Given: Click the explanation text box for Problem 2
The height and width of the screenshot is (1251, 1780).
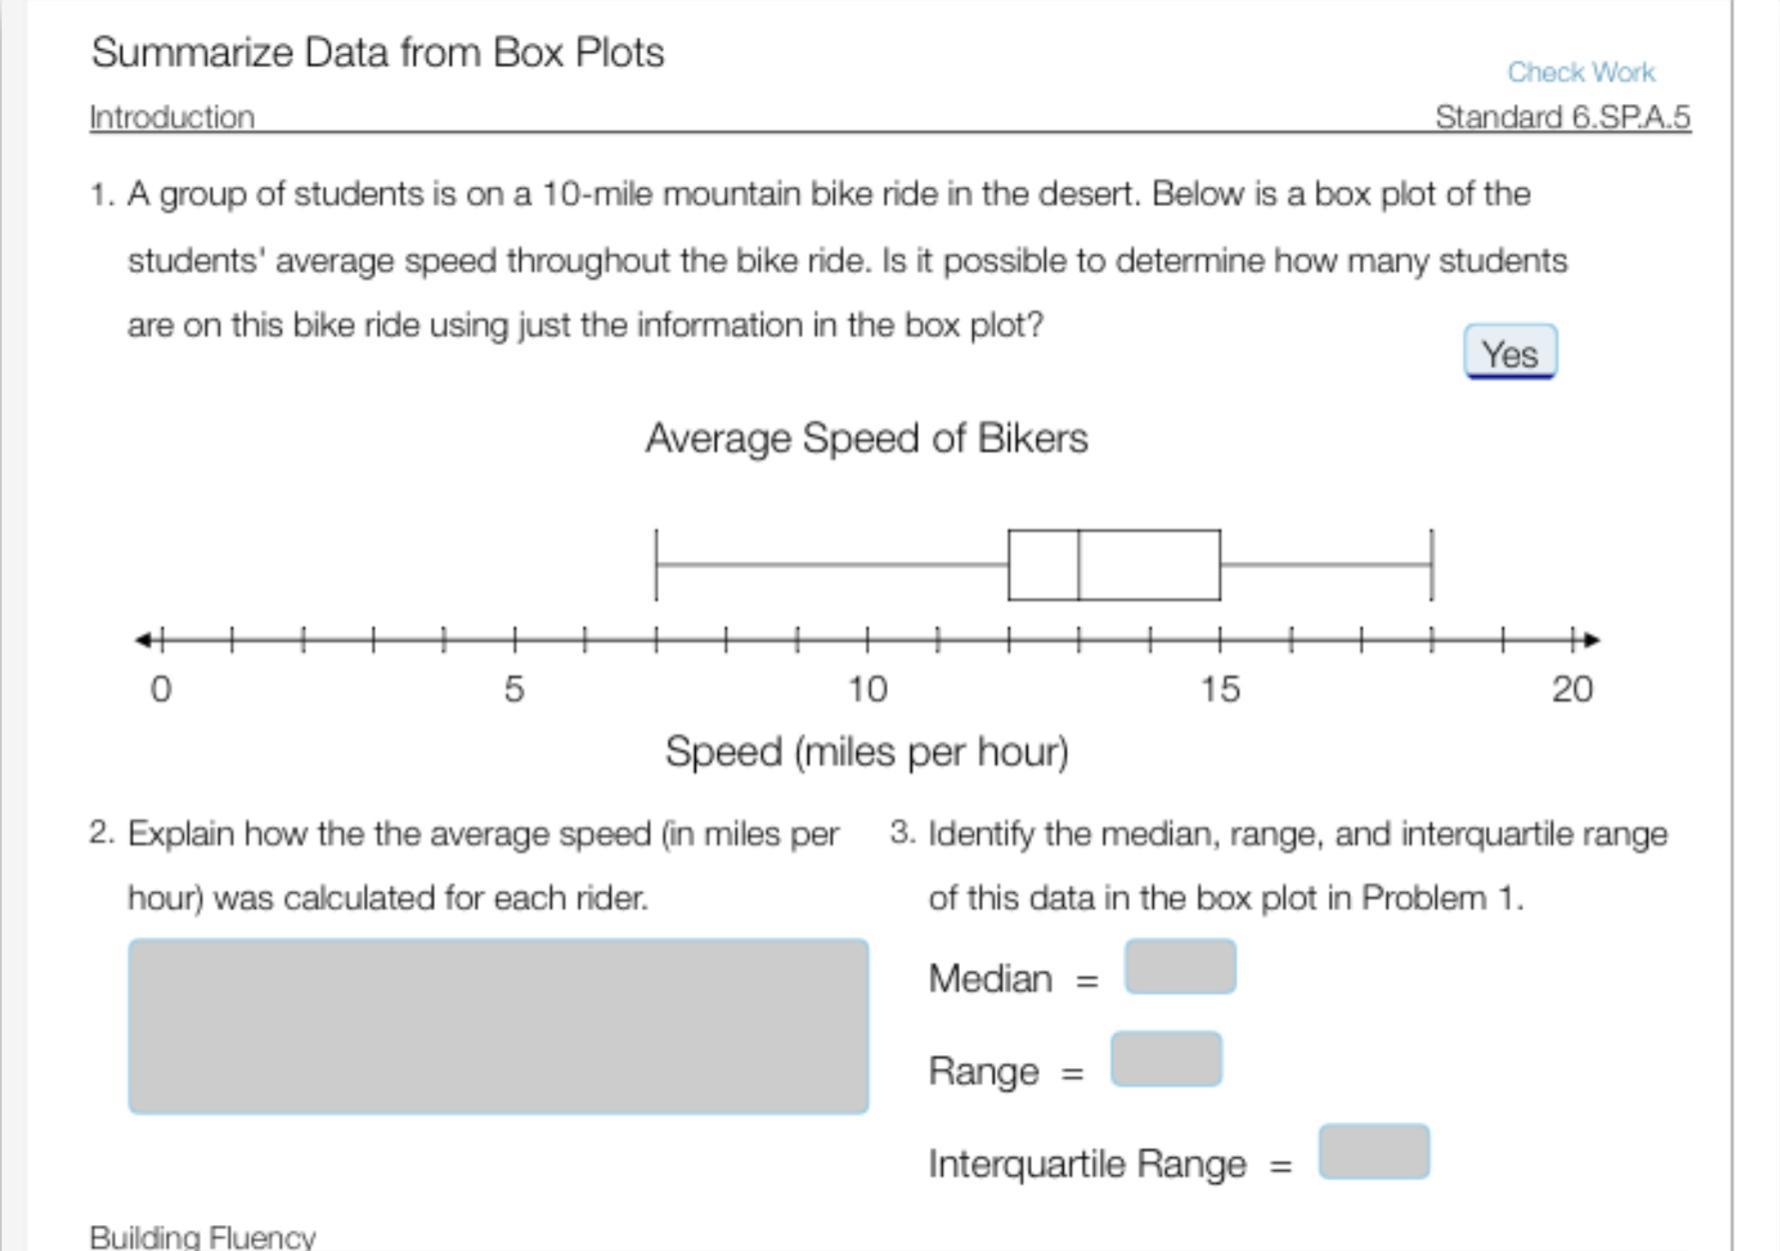Looking at the screenshot, I should coord(498,1026).
